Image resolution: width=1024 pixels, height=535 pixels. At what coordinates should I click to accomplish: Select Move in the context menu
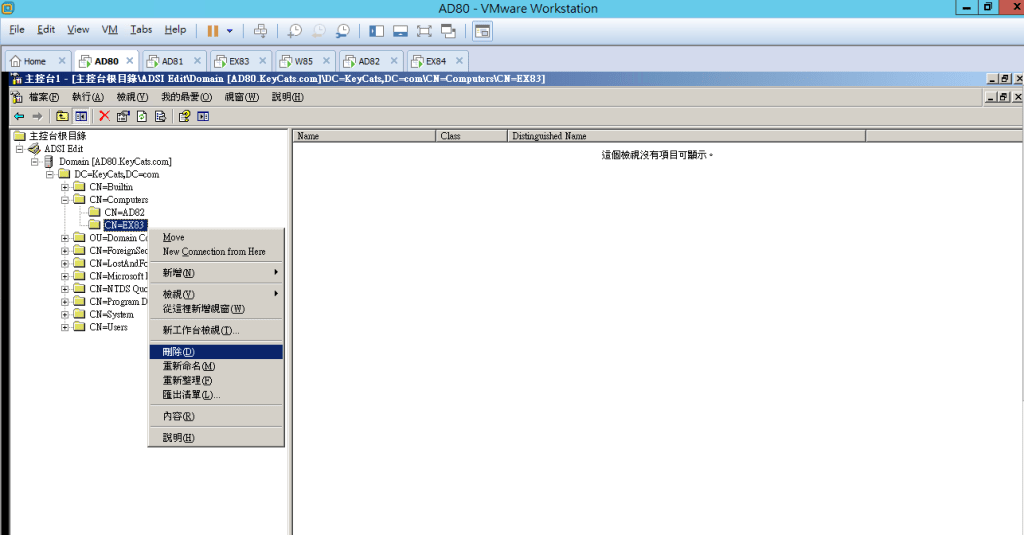click(174, 238)
